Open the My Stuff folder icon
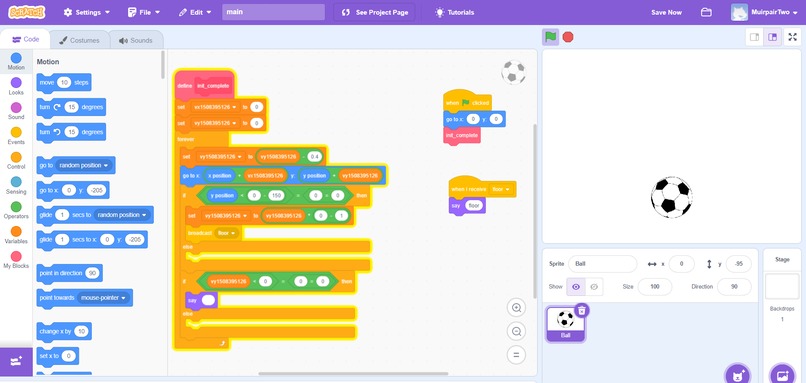This screenshot has width=806, height=383. tap(706, 12)
